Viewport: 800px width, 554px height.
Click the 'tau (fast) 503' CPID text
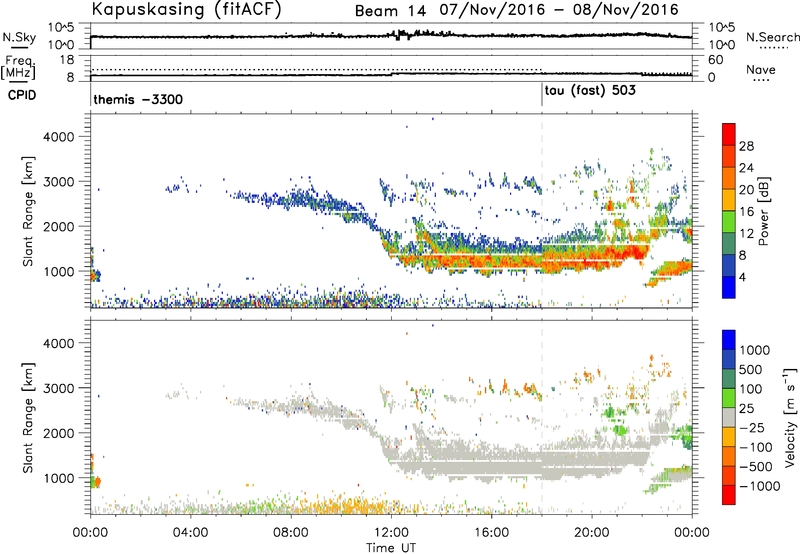(590, 91)
